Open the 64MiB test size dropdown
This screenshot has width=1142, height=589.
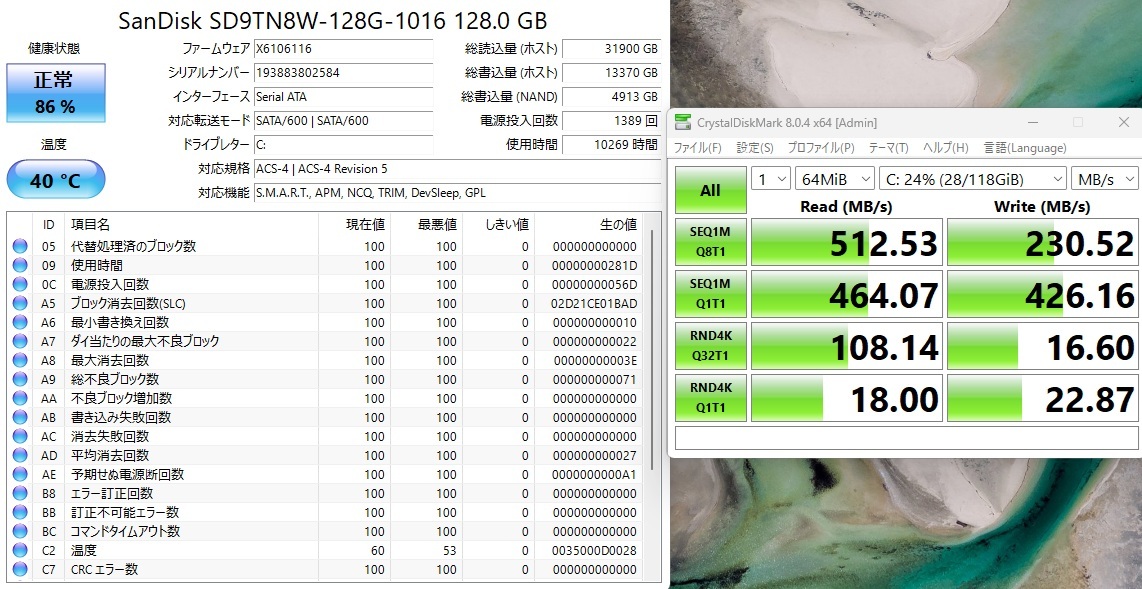click(835, 178)
